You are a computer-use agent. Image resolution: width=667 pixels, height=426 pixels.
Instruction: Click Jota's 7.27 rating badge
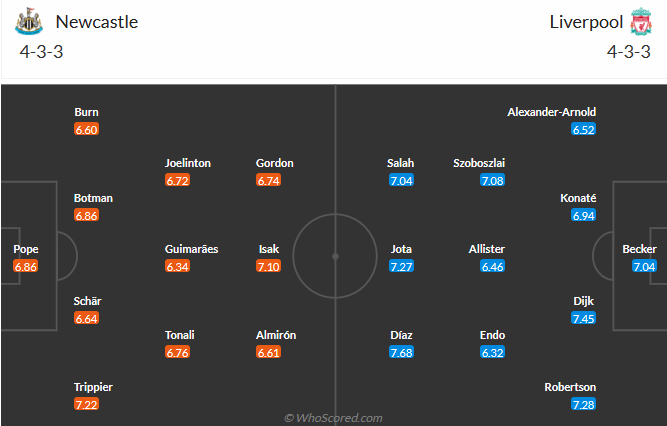tap(401, 266)
